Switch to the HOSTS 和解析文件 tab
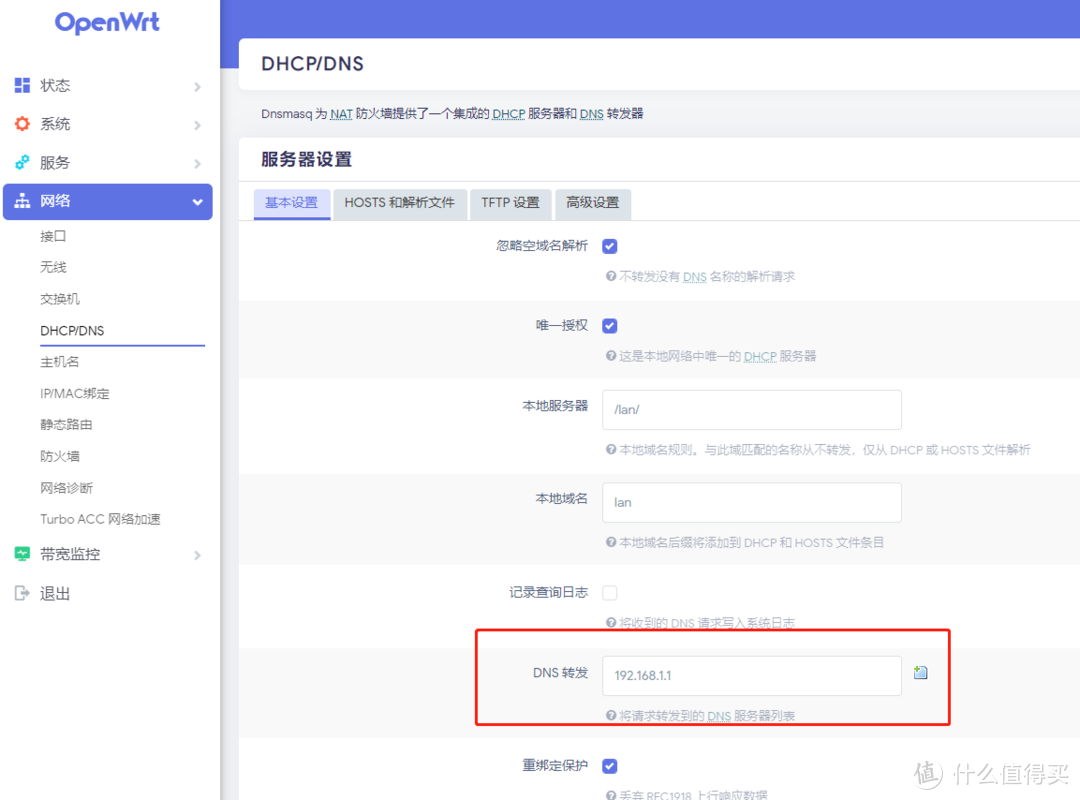Image resolution: width=1080 pixels, height=800 pixels. (x=400, y=204)
